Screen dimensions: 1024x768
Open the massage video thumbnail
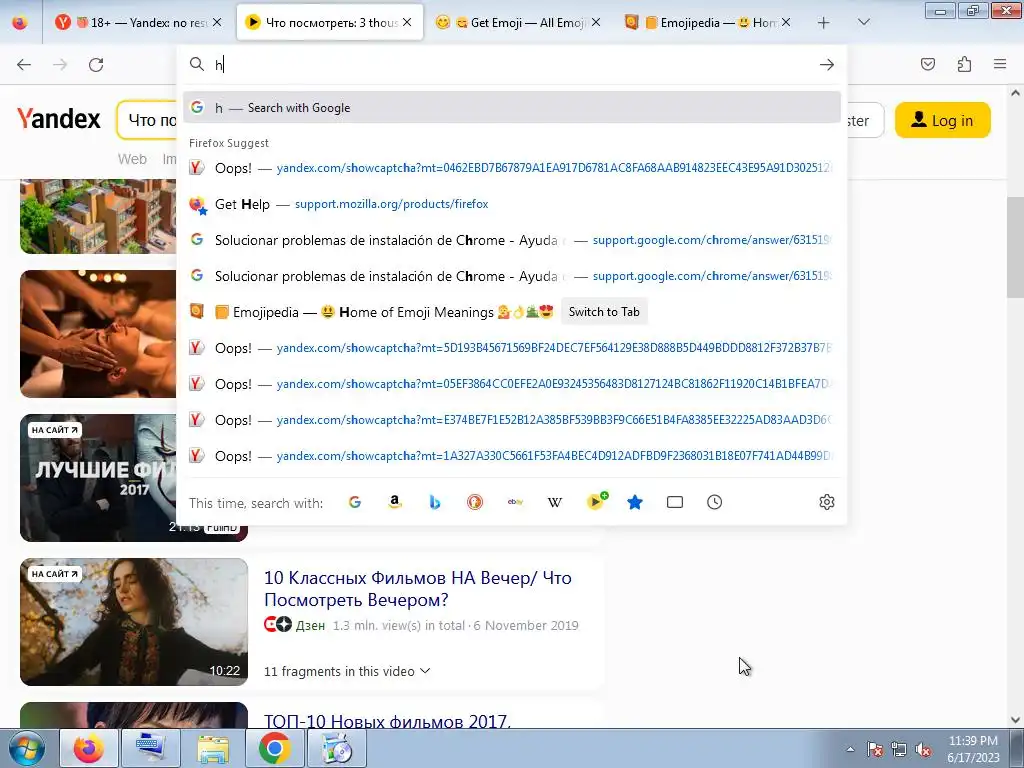coord(98,334)
